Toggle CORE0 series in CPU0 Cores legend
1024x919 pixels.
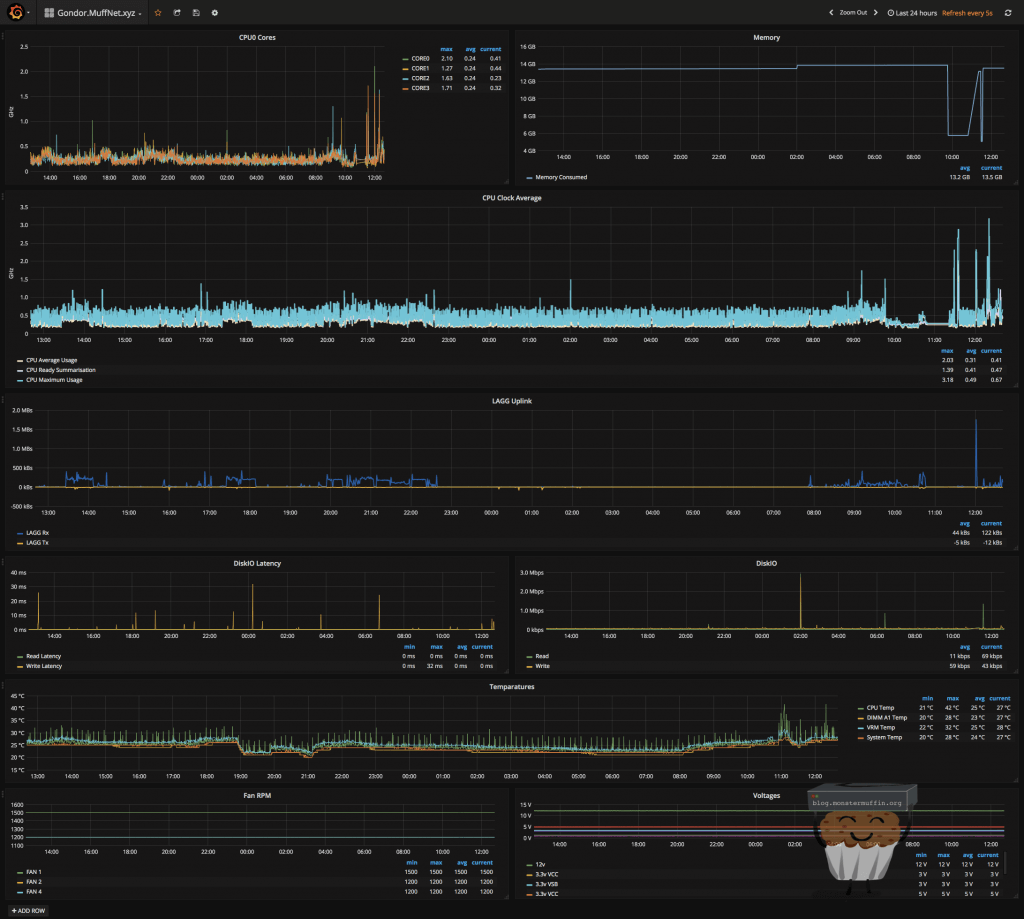[420, 59]
